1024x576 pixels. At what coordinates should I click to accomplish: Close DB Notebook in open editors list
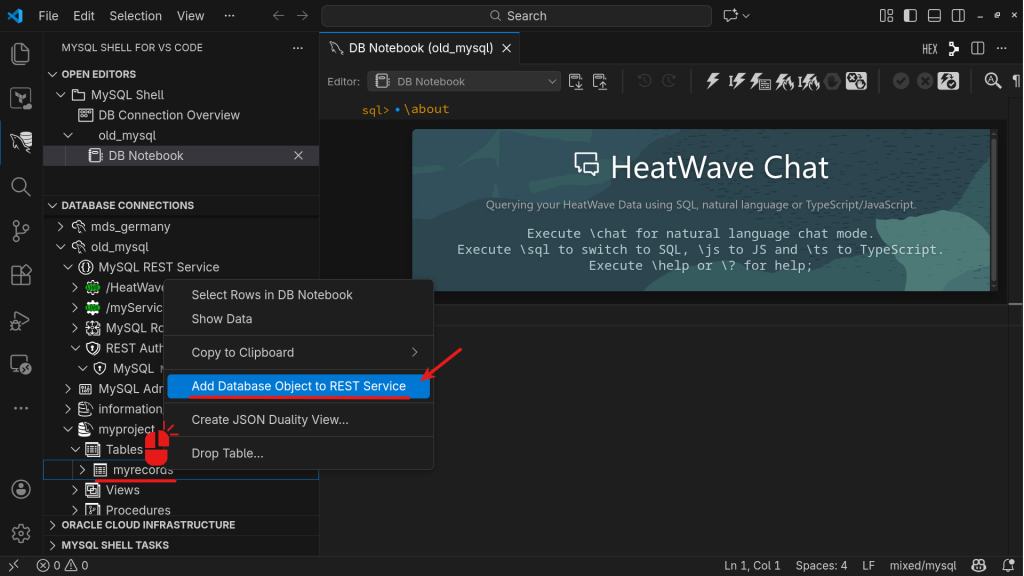click(x=298, y=155)
